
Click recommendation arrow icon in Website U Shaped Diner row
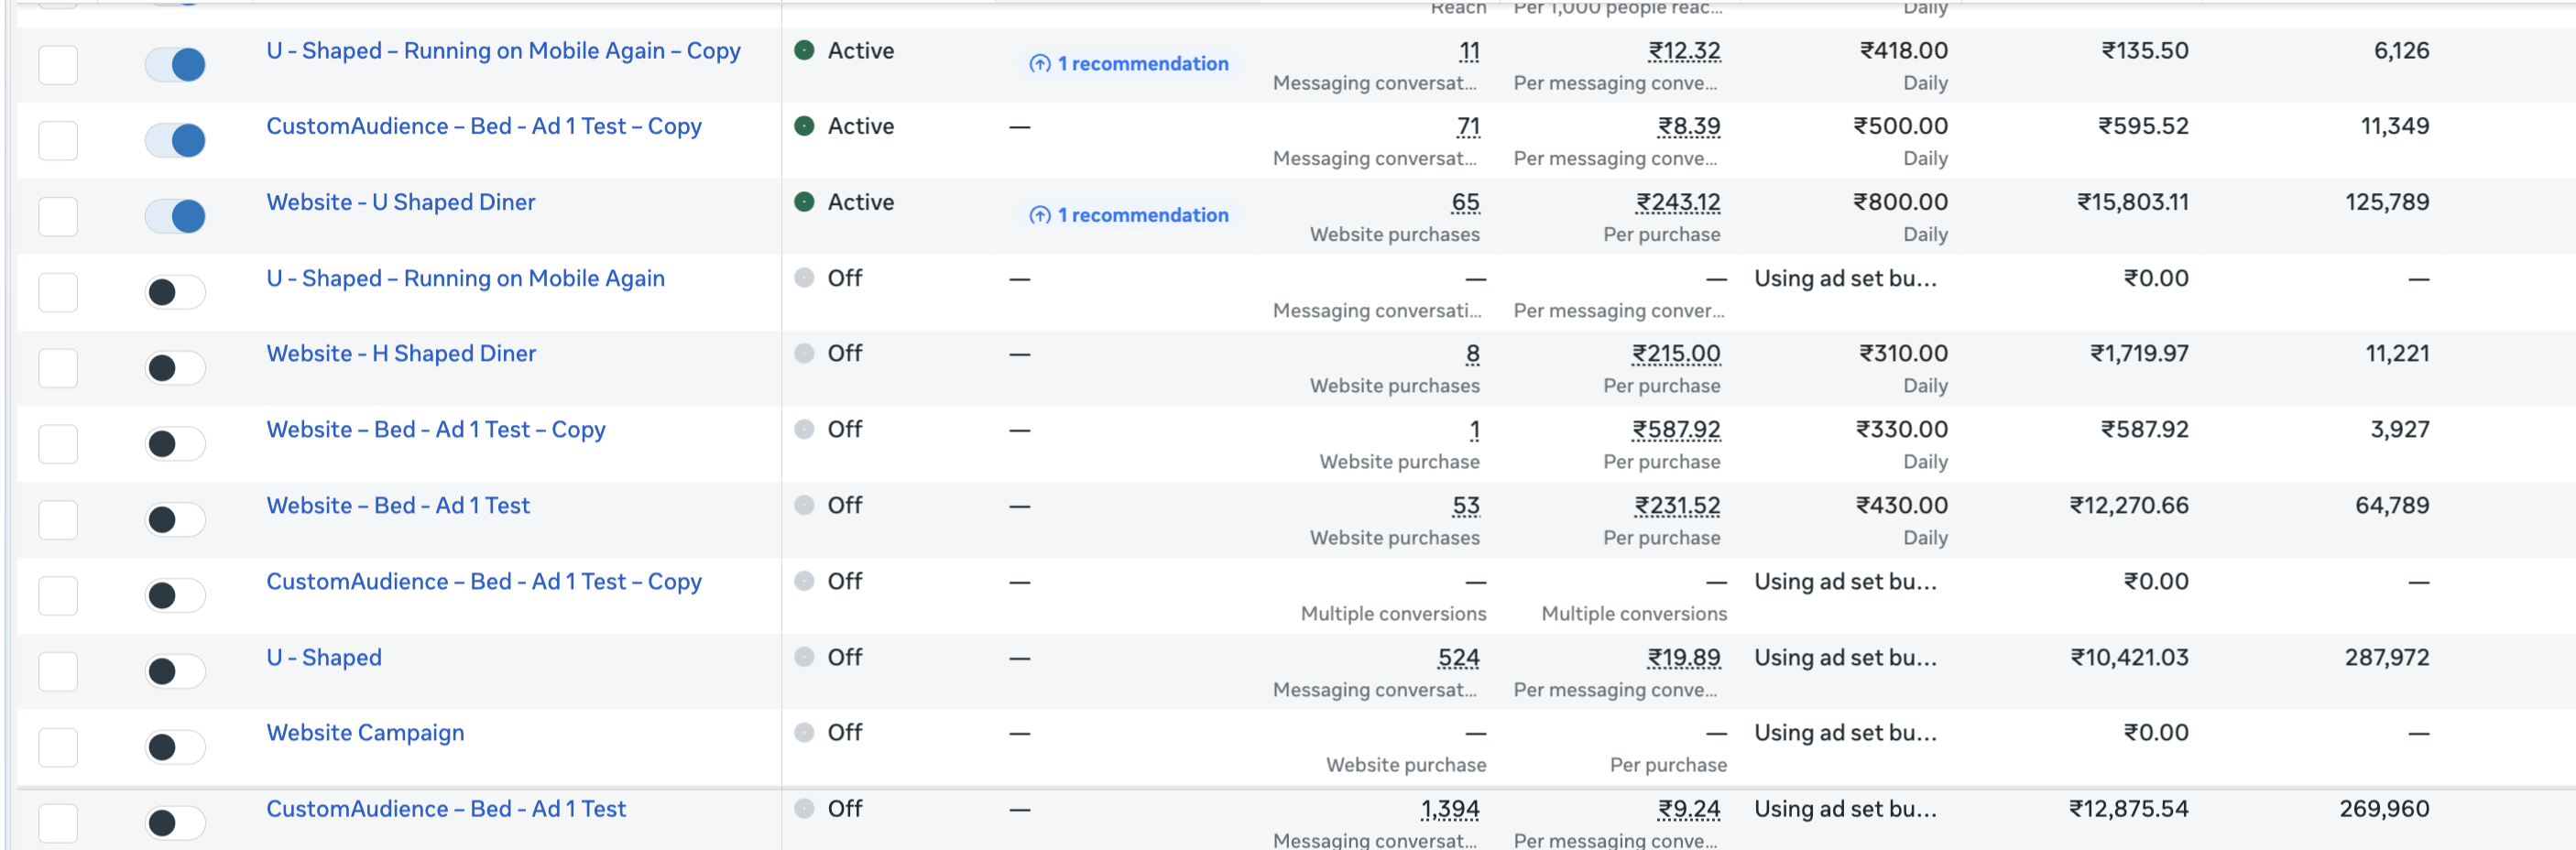[x=1040, y=215]
